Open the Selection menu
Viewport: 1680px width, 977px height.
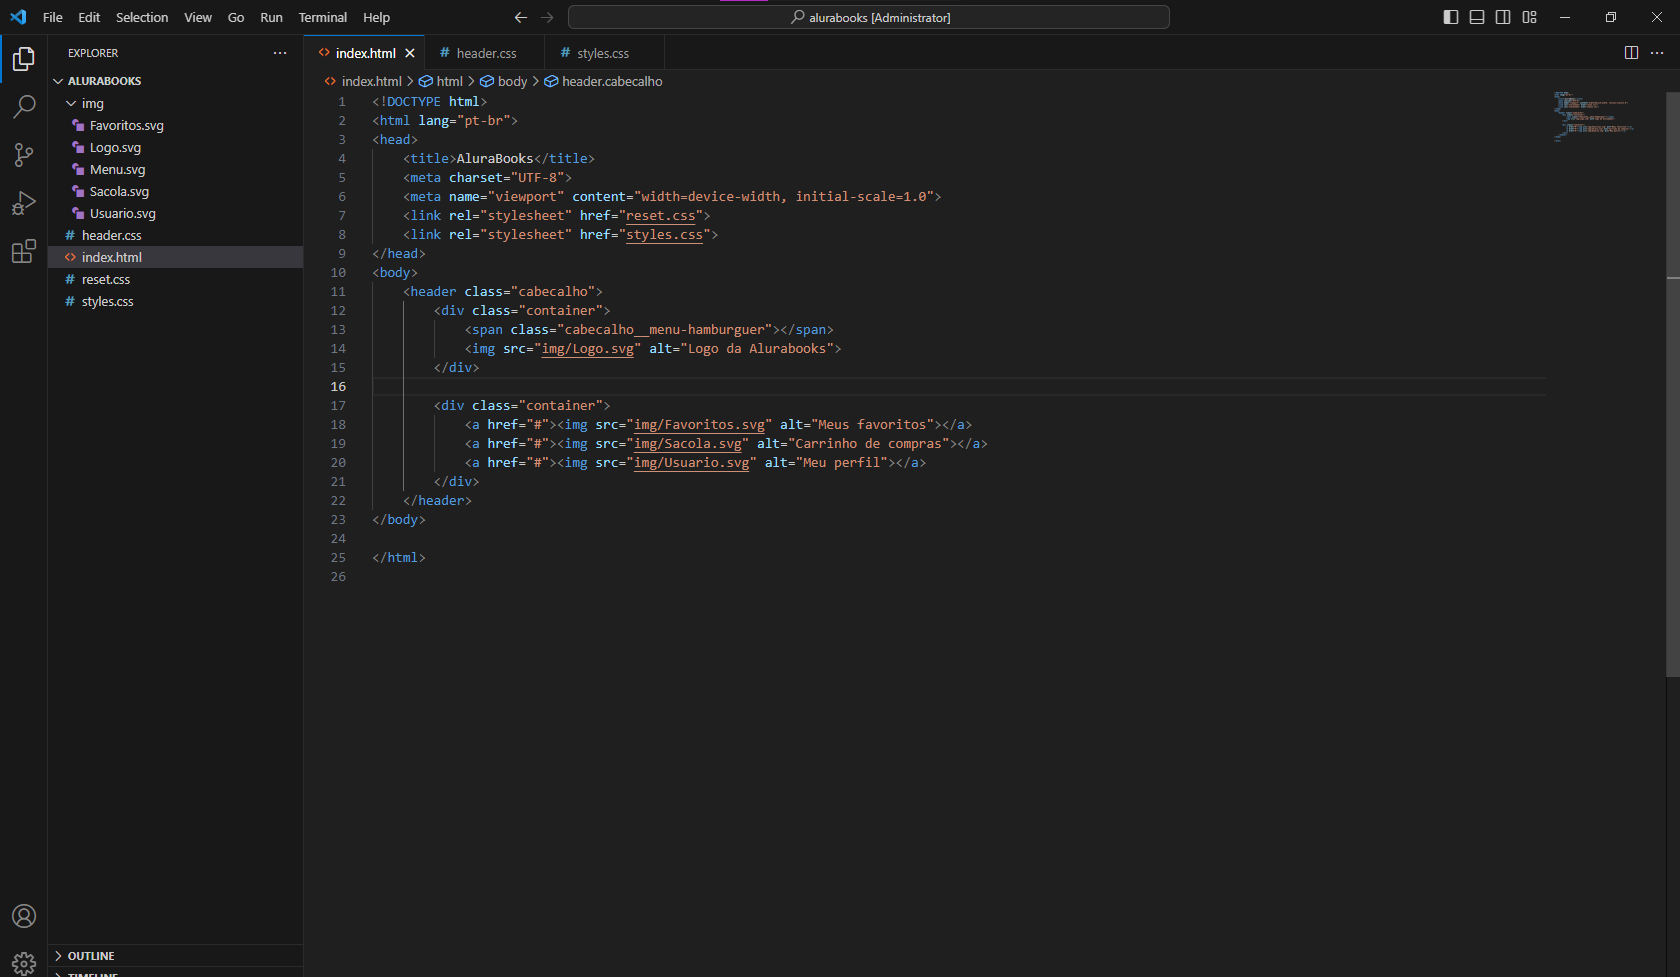[142, 17]
